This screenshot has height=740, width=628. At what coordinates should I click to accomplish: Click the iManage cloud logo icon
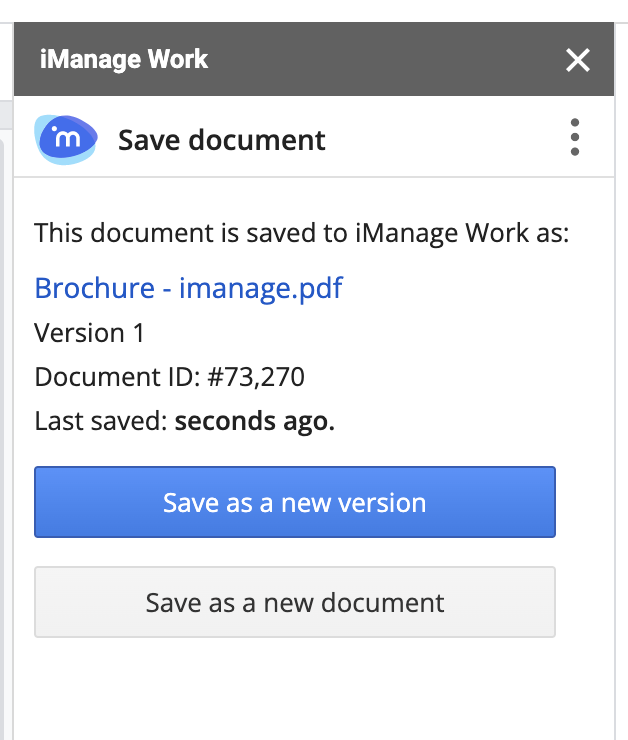click(66, 139)
